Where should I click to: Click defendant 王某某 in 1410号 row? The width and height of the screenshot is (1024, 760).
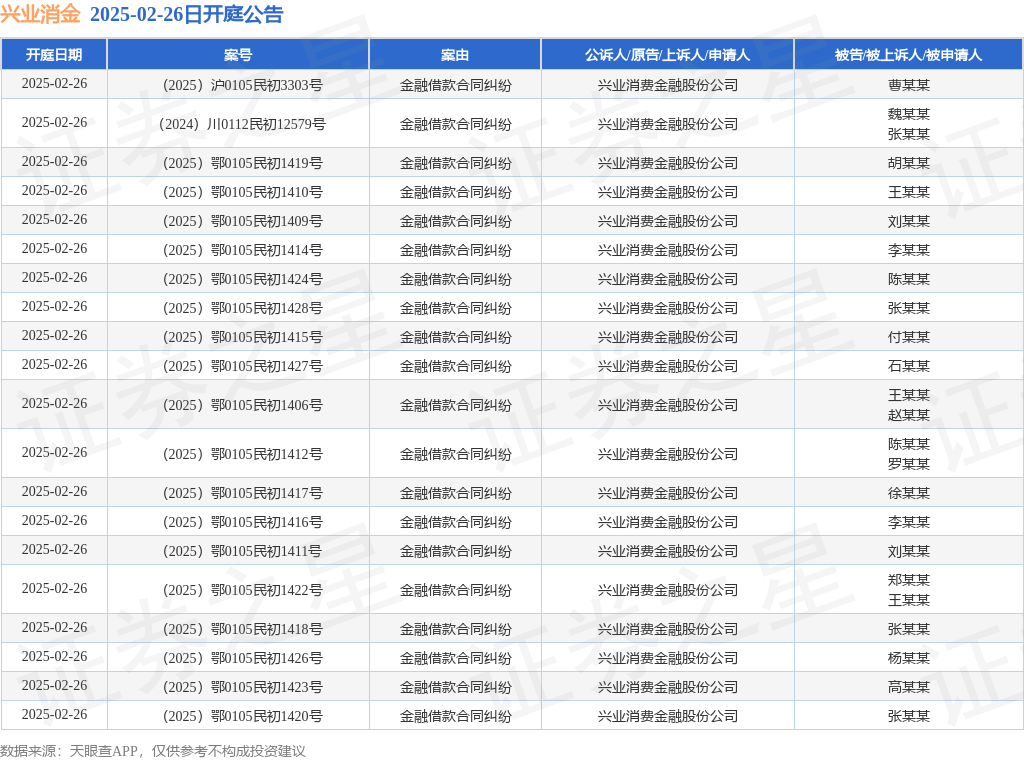coord(908,192)
